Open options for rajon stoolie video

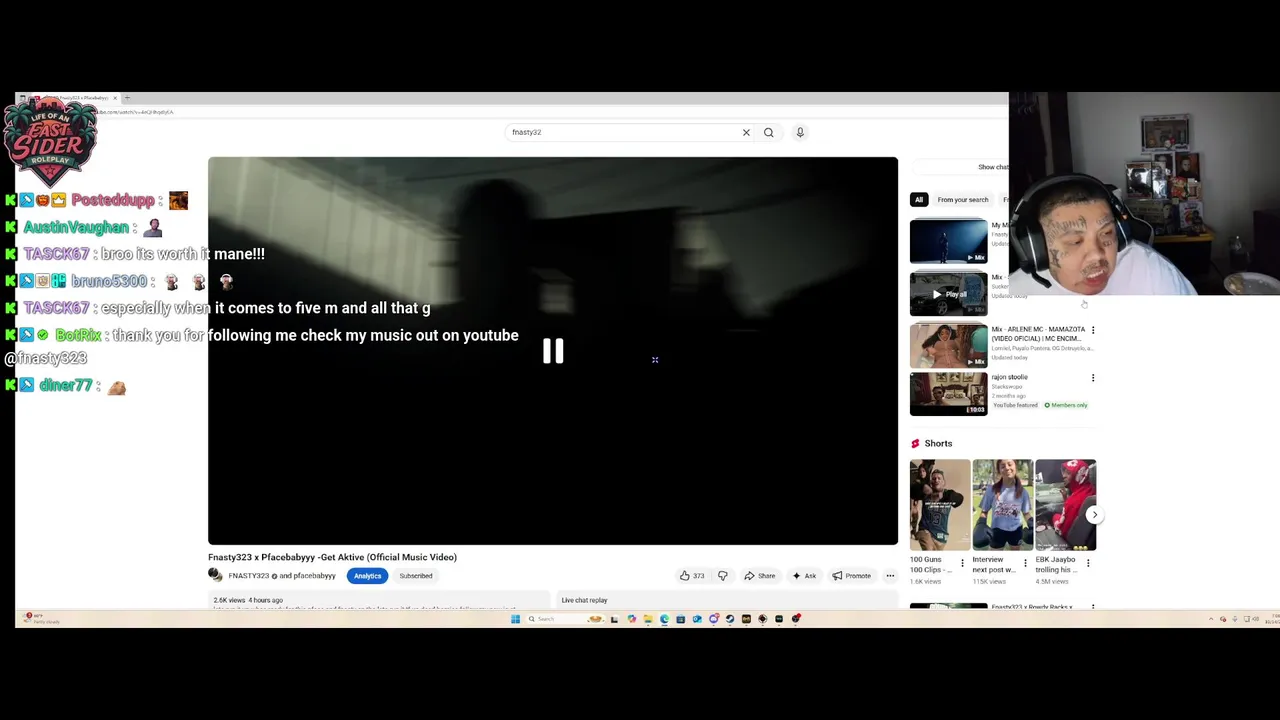tap(1092, 378)
